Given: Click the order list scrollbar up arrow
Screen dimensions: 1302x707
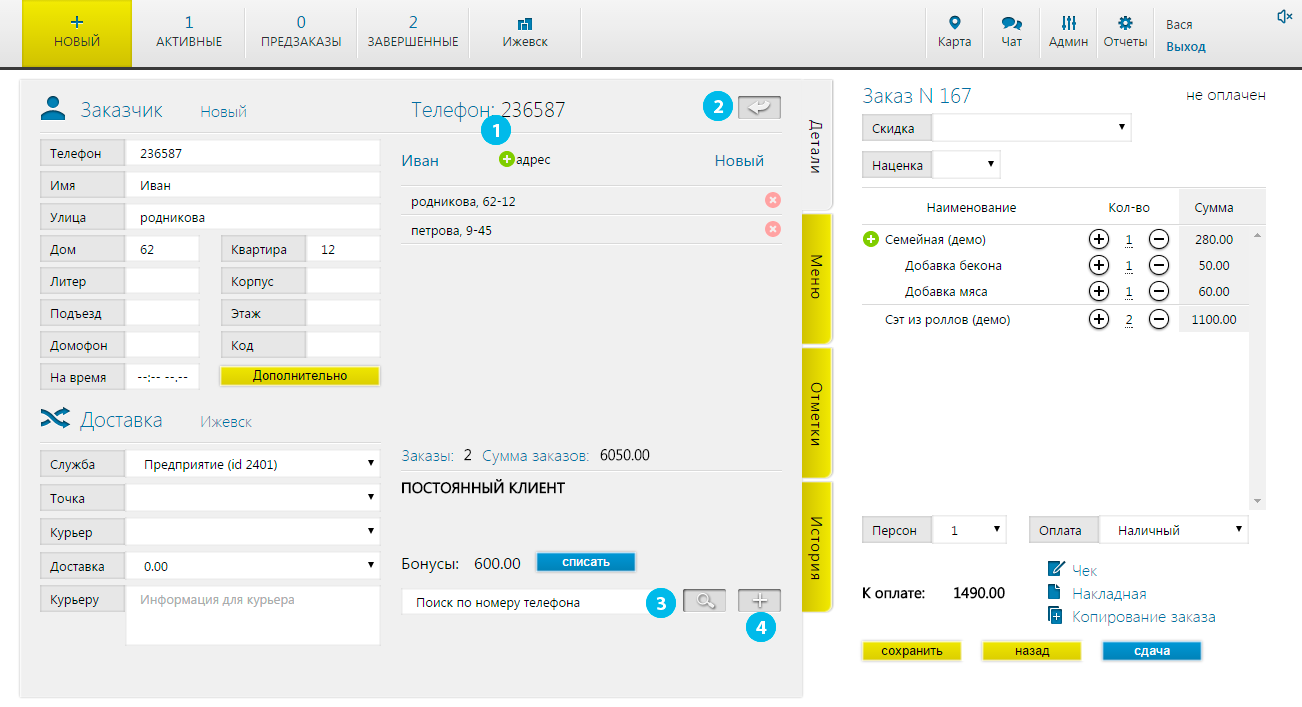Looking at the screenshot, I should [1258, 235].
